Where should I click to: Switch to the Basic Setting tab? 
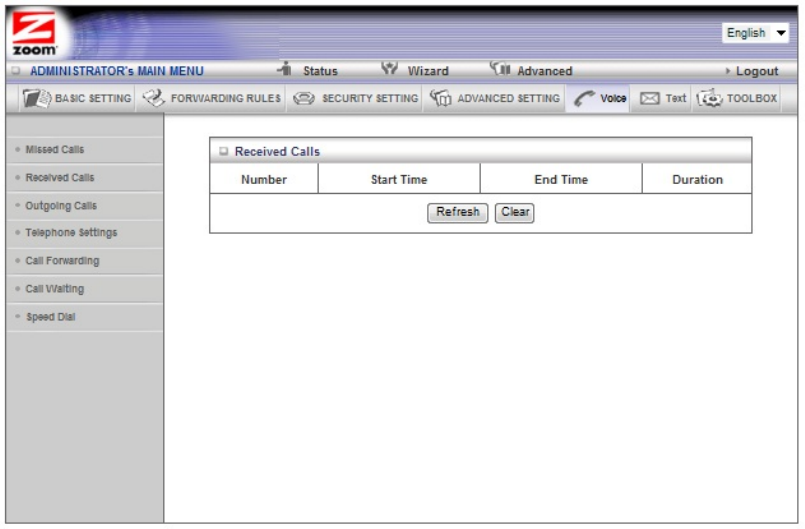pyautogui.click(x=77, y=98)
